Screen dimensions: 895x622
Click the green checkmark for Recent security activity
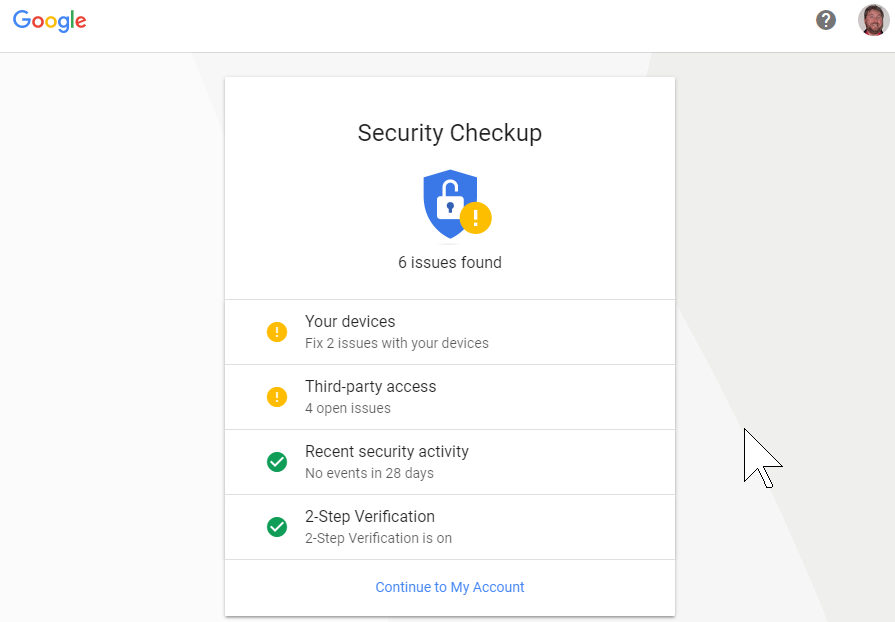277,461
